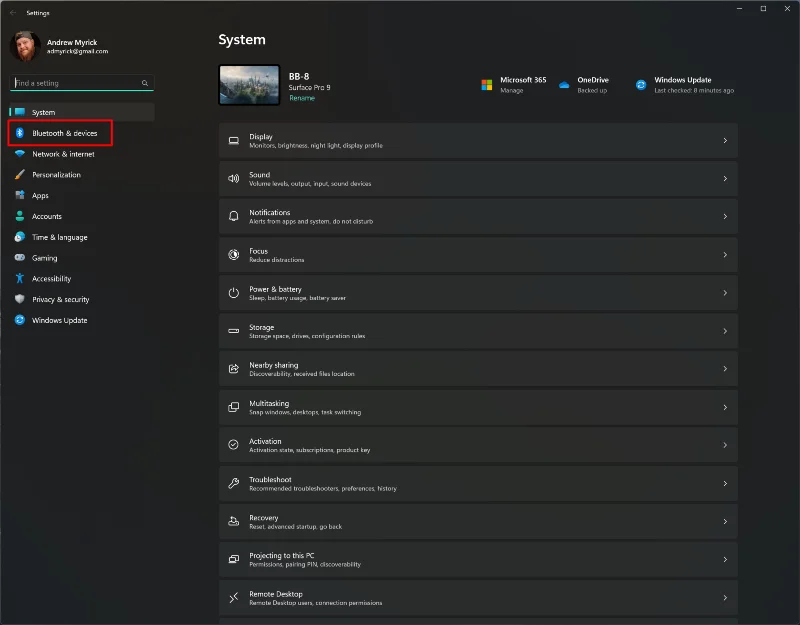Click the search magnifier icon
The height and width of the screenshot is (625, 800).
pyautogui.click(x=145, y=83)
